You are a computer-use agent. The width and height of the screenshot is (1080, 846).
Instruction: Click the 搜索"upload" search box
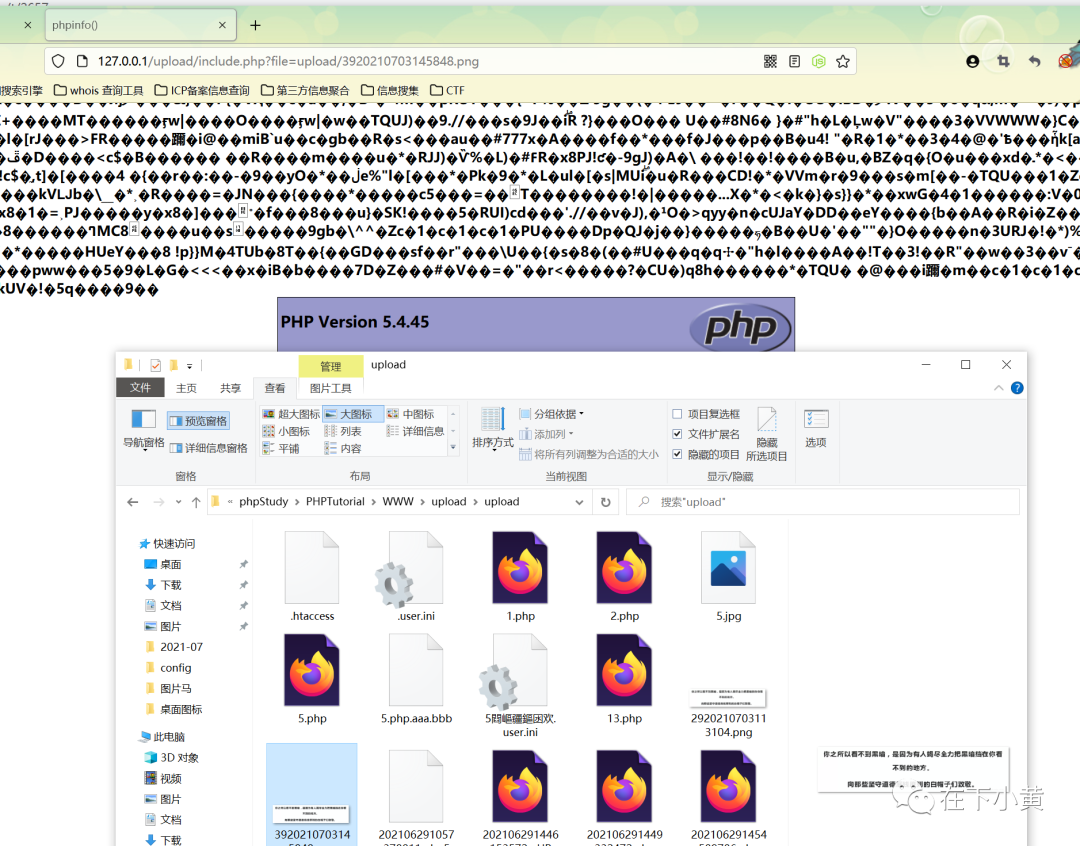pyautogui.click(x=823, y=502)
